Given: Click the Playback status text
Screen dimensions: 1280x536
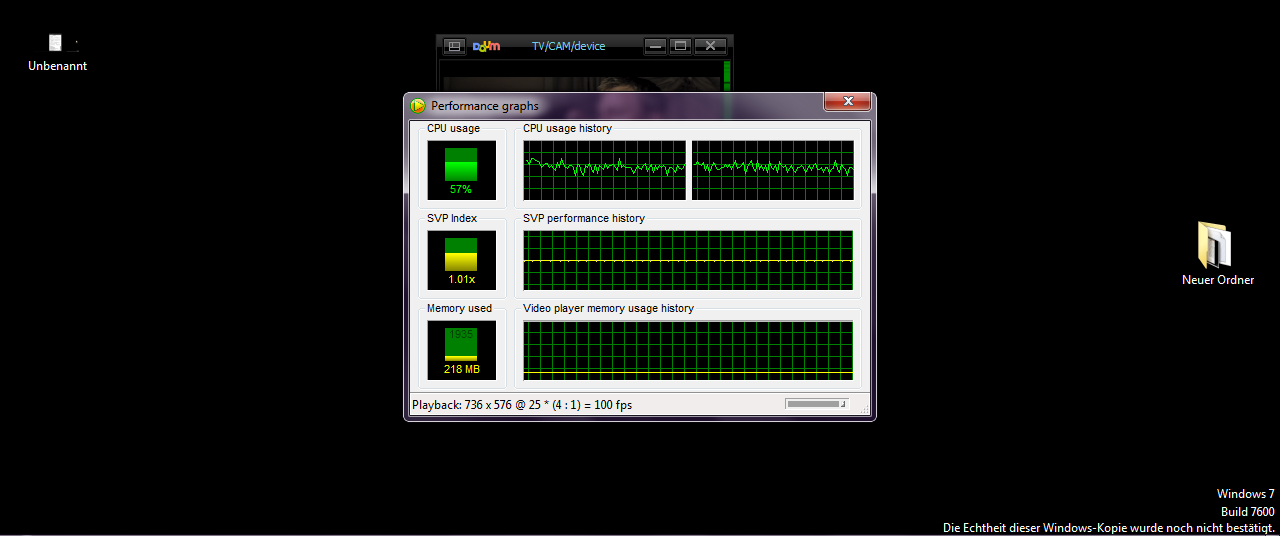Looking at the screenshot, I should pos(522,405).
